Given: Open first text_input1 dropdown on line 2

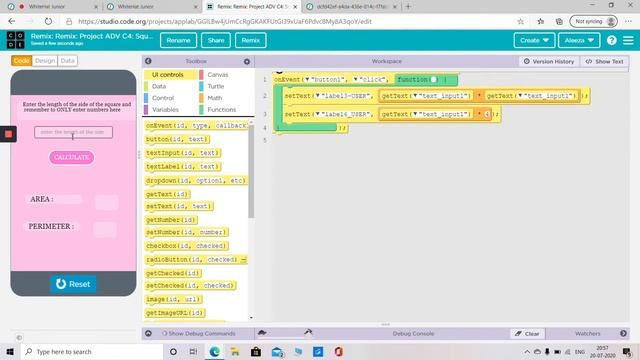Looking at the screenshot, I should coord(416,96).
